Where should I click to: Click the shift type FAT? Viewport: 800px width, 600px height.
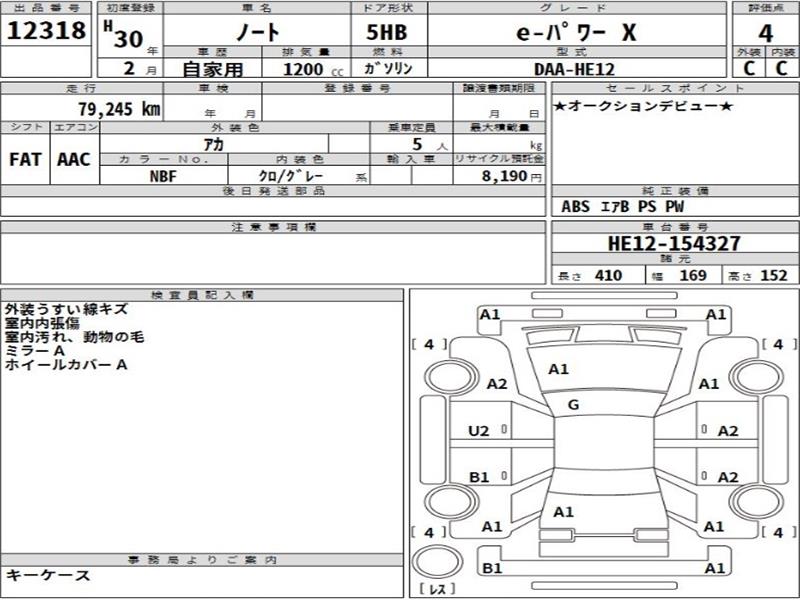25,160
